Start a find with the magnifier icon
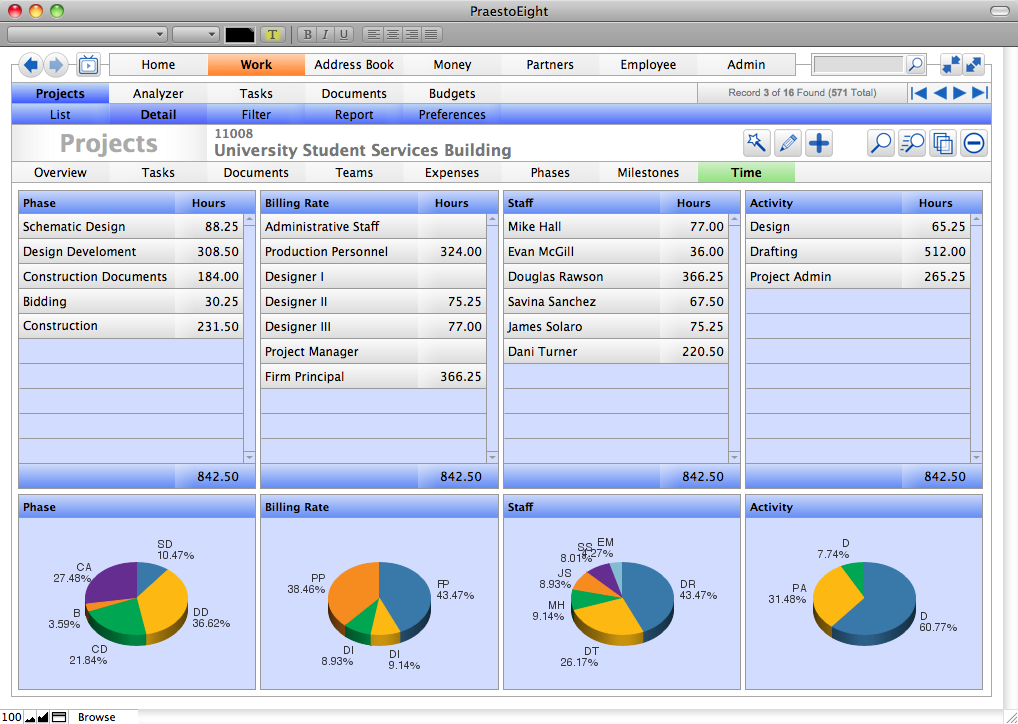 (880, 143)
